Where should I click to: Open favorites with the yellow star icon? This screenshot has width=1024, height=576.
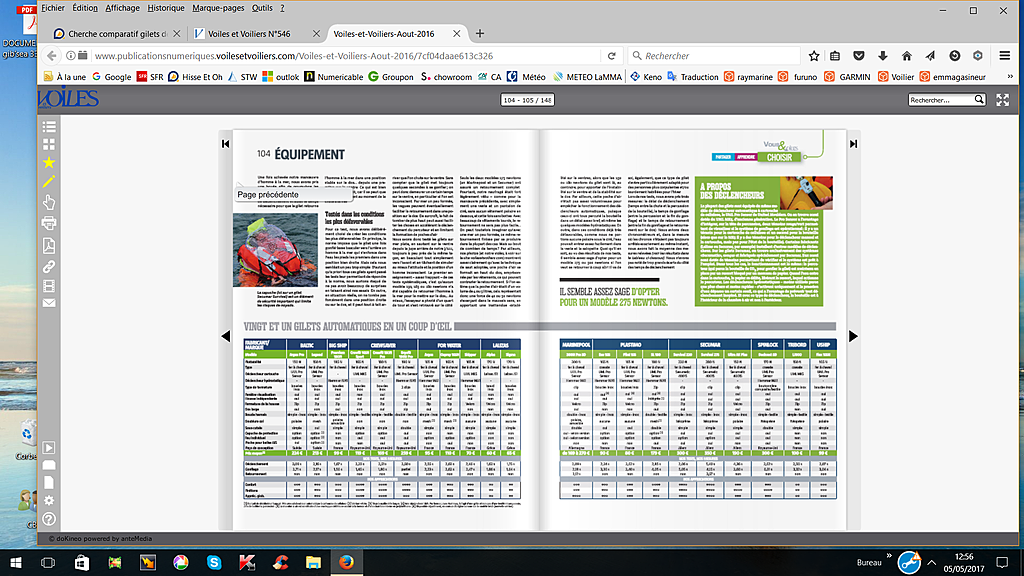point(49,163)
